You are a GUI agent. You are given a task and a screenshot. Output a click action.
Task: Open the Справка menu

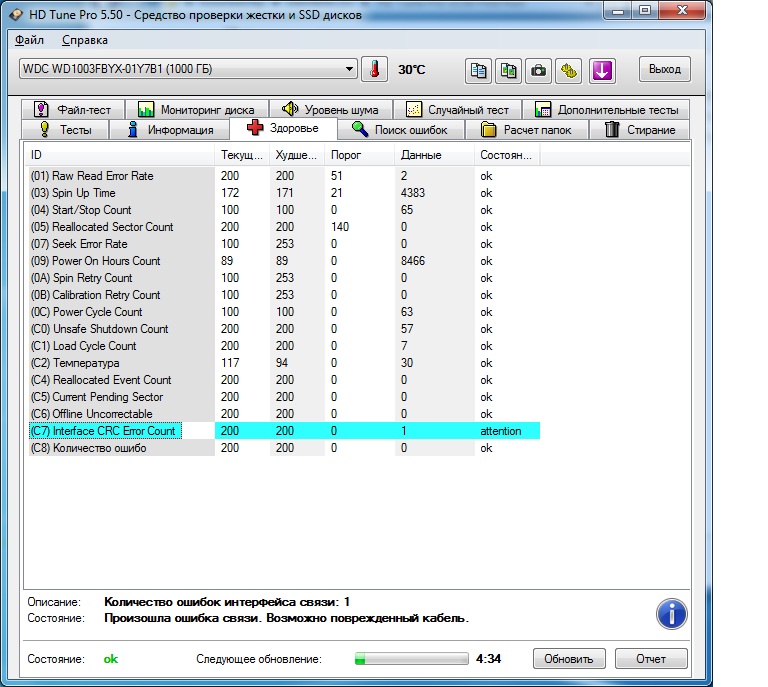click(x=85, y=40)
